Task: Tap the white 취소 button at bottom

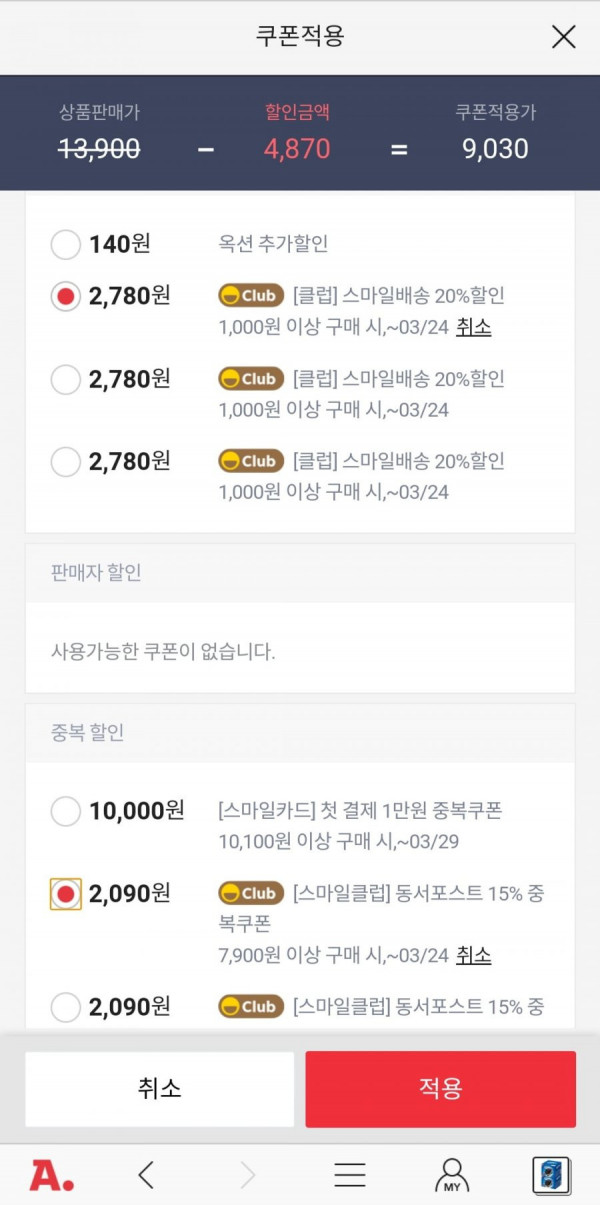Action: (x=160, y=1089)
